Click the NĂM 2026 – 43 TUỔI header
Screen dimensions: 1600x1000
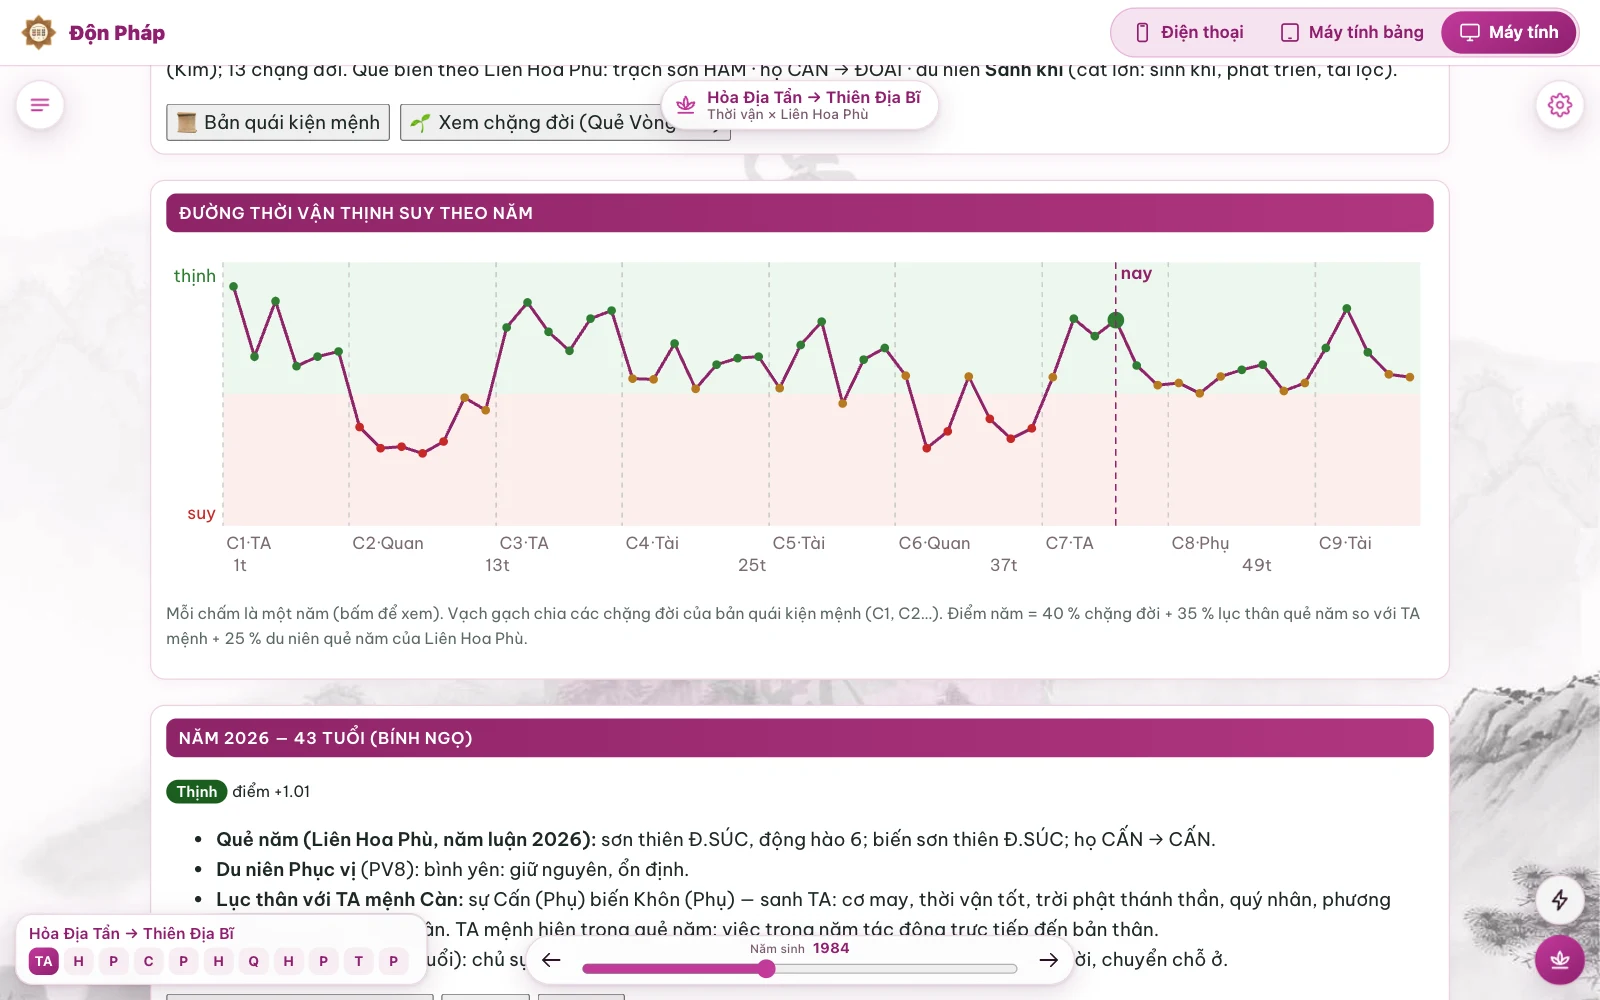tap(800, 738)
